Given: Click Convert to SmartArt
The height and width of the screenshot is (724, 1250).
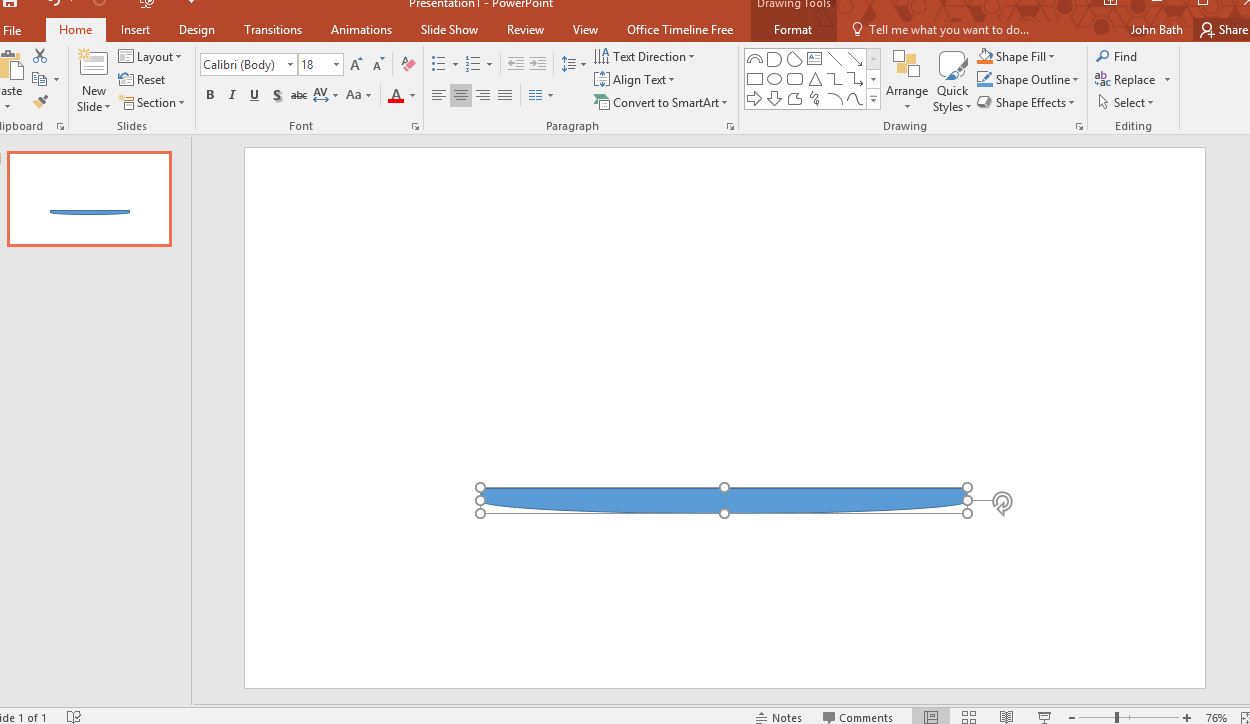Looking at the screenshot, I should coord(660,102).
